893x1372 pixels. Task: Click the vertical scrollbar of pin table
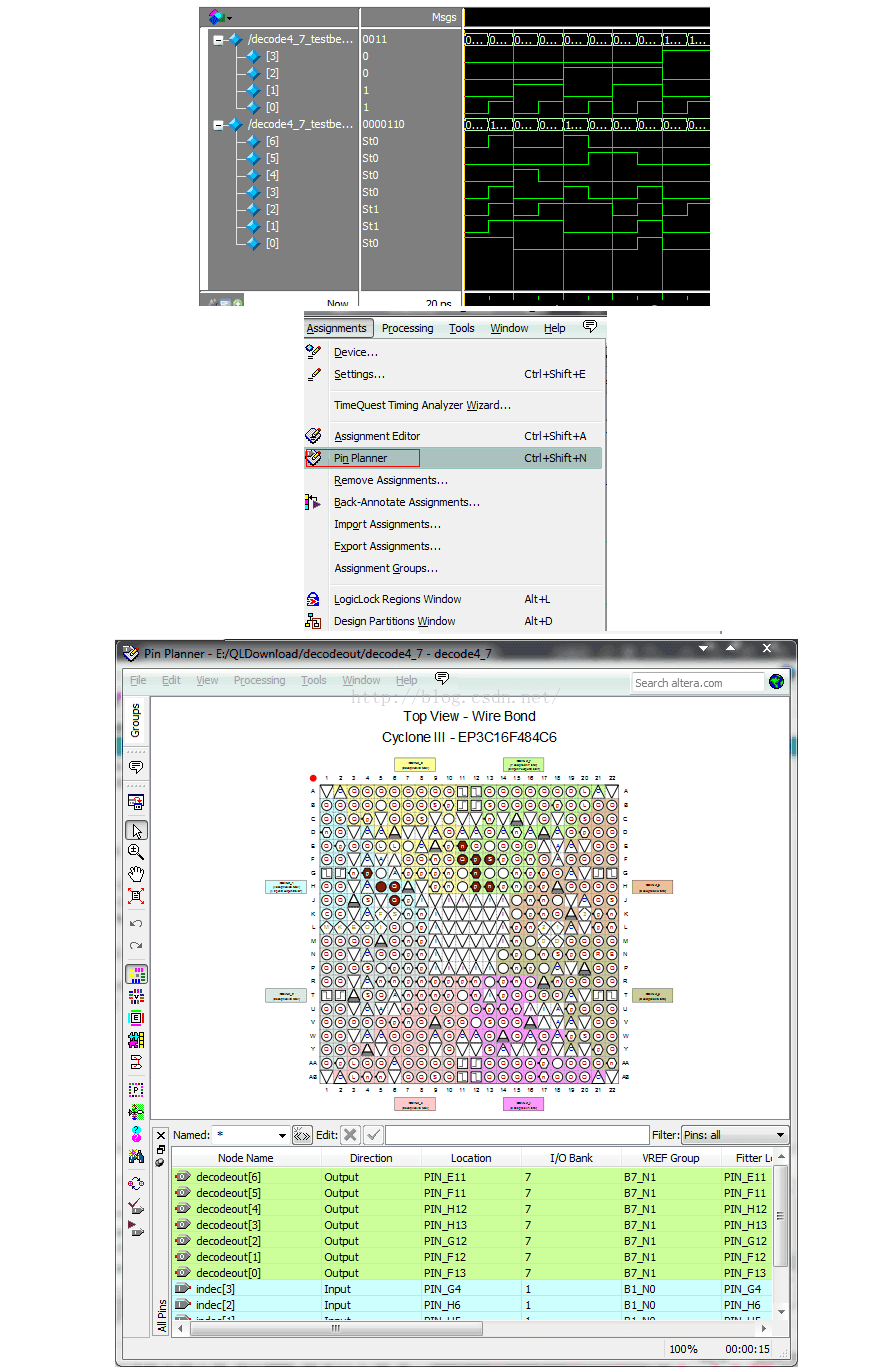(782, 1216)
